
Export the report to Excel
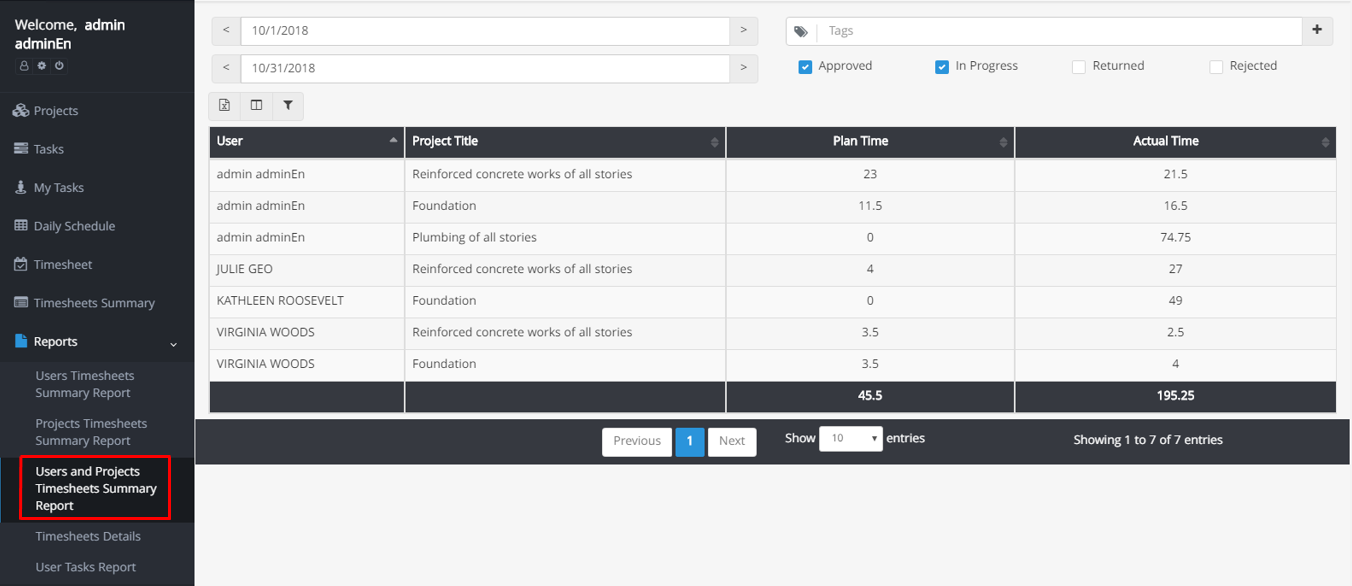coord(224,106)
